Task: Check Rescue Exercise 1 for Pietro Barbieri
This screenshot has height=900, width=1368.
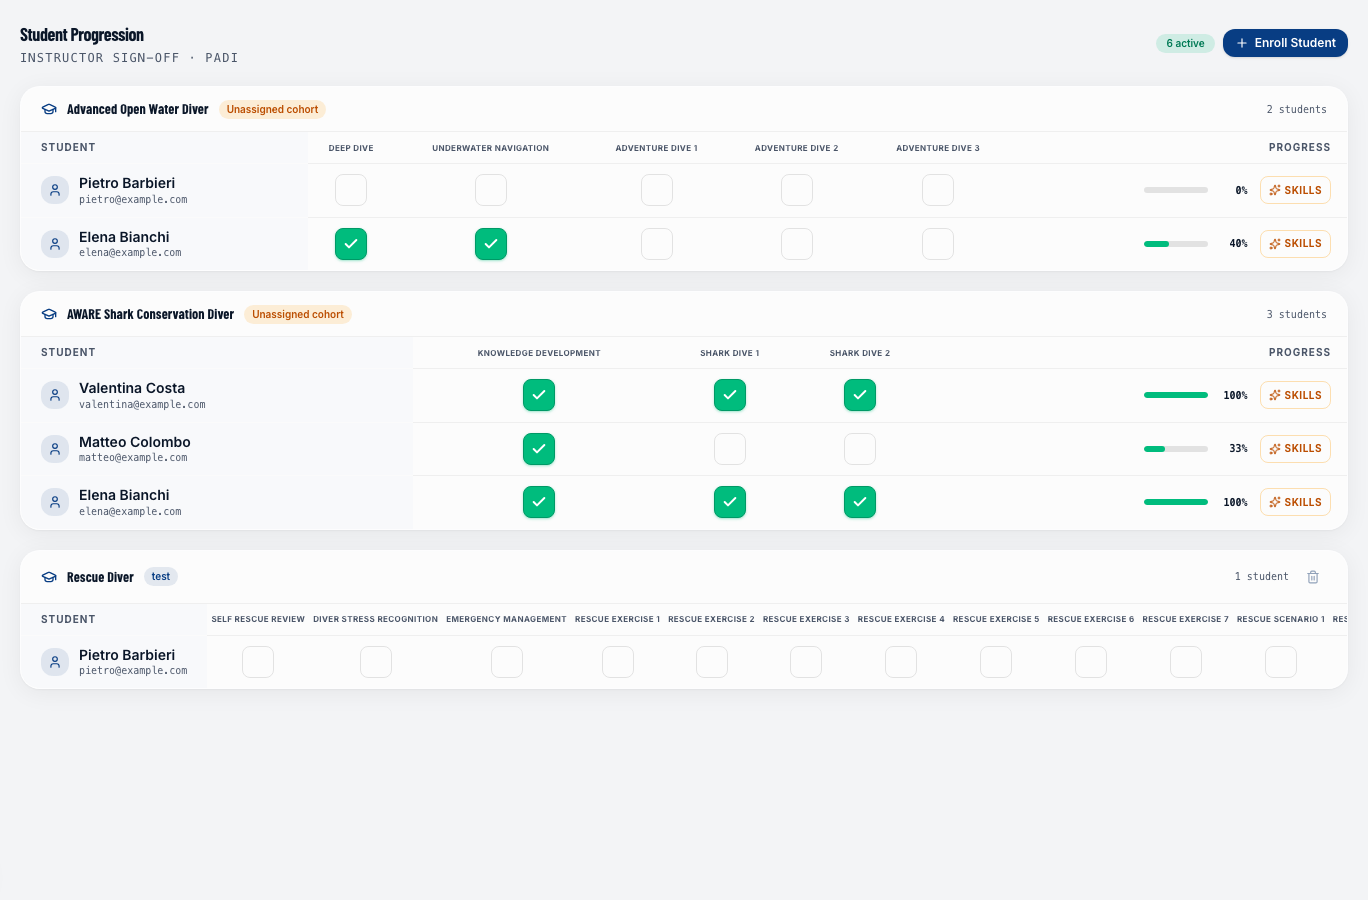Action: pos(618,662)
